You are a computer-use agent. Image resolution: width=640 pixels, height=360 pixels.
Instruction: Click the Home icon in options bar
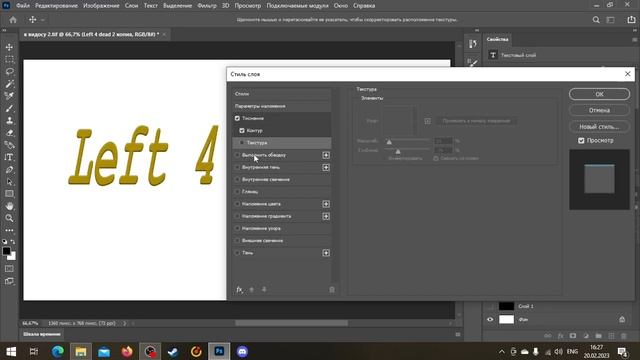click(x=13, y=20)
